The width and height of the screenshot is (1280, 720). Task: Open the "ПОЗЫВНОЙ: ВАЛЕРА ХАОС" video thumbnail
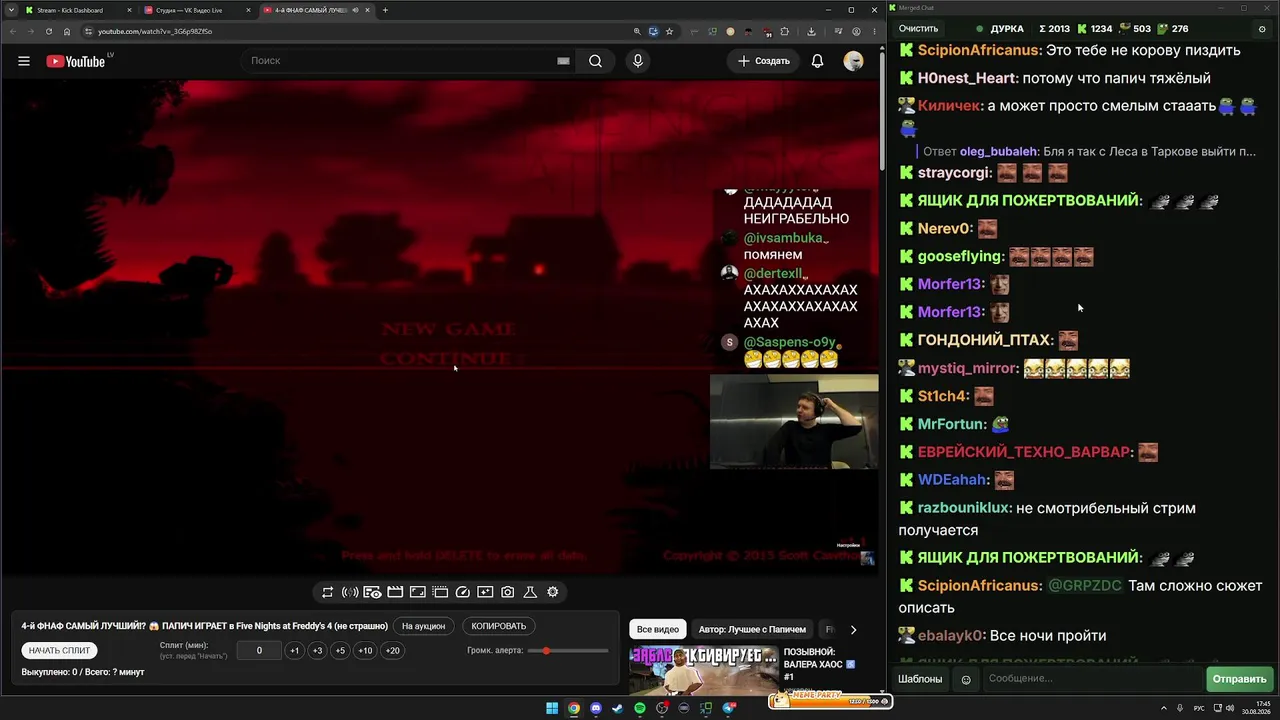(704, 670)
